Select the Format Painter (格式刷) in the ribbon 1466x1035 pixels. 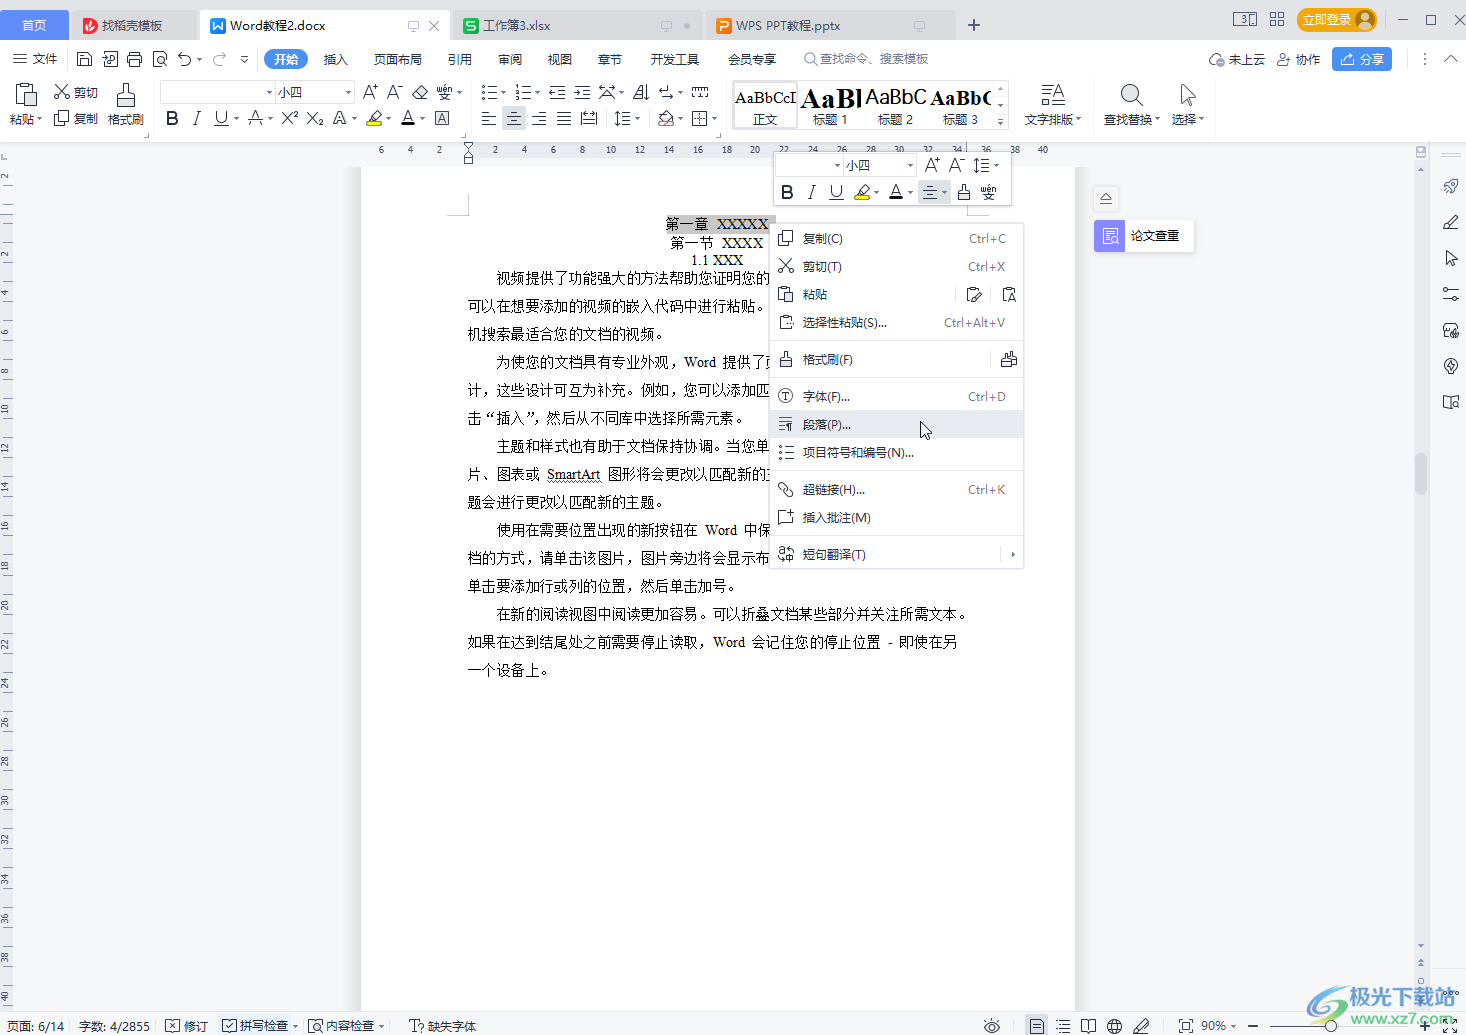126,104
